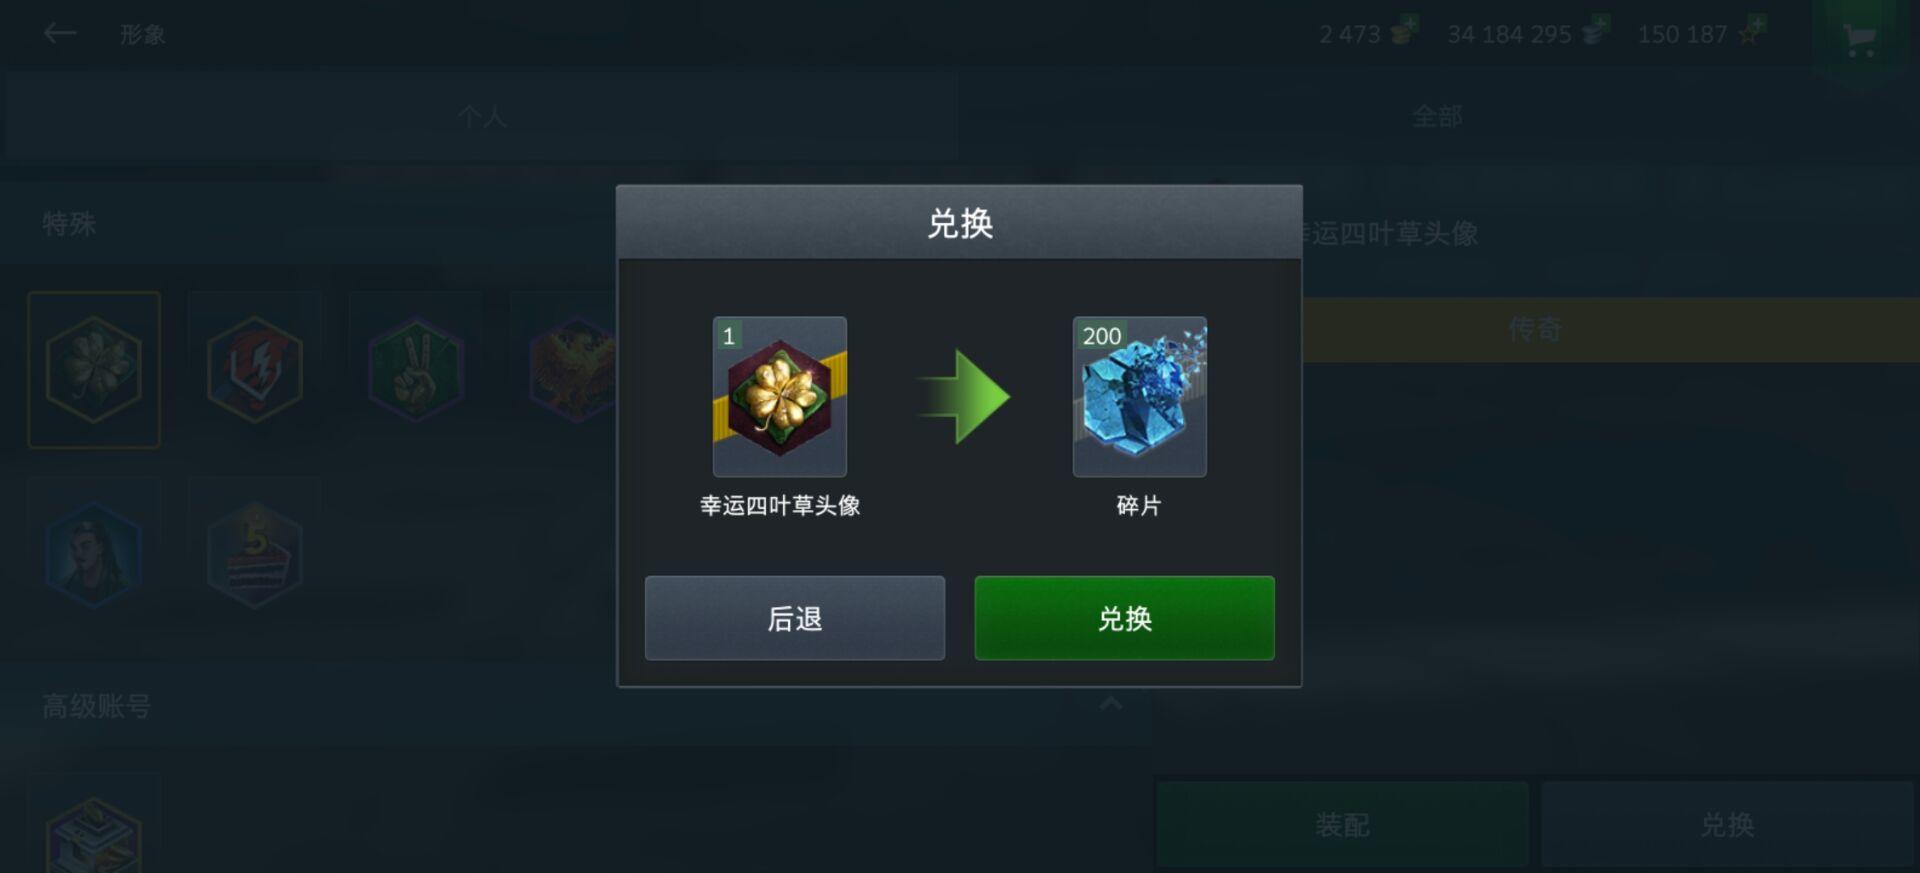
Task: Click the bottom-right 兑换 button
Action: pos(1727,824)
